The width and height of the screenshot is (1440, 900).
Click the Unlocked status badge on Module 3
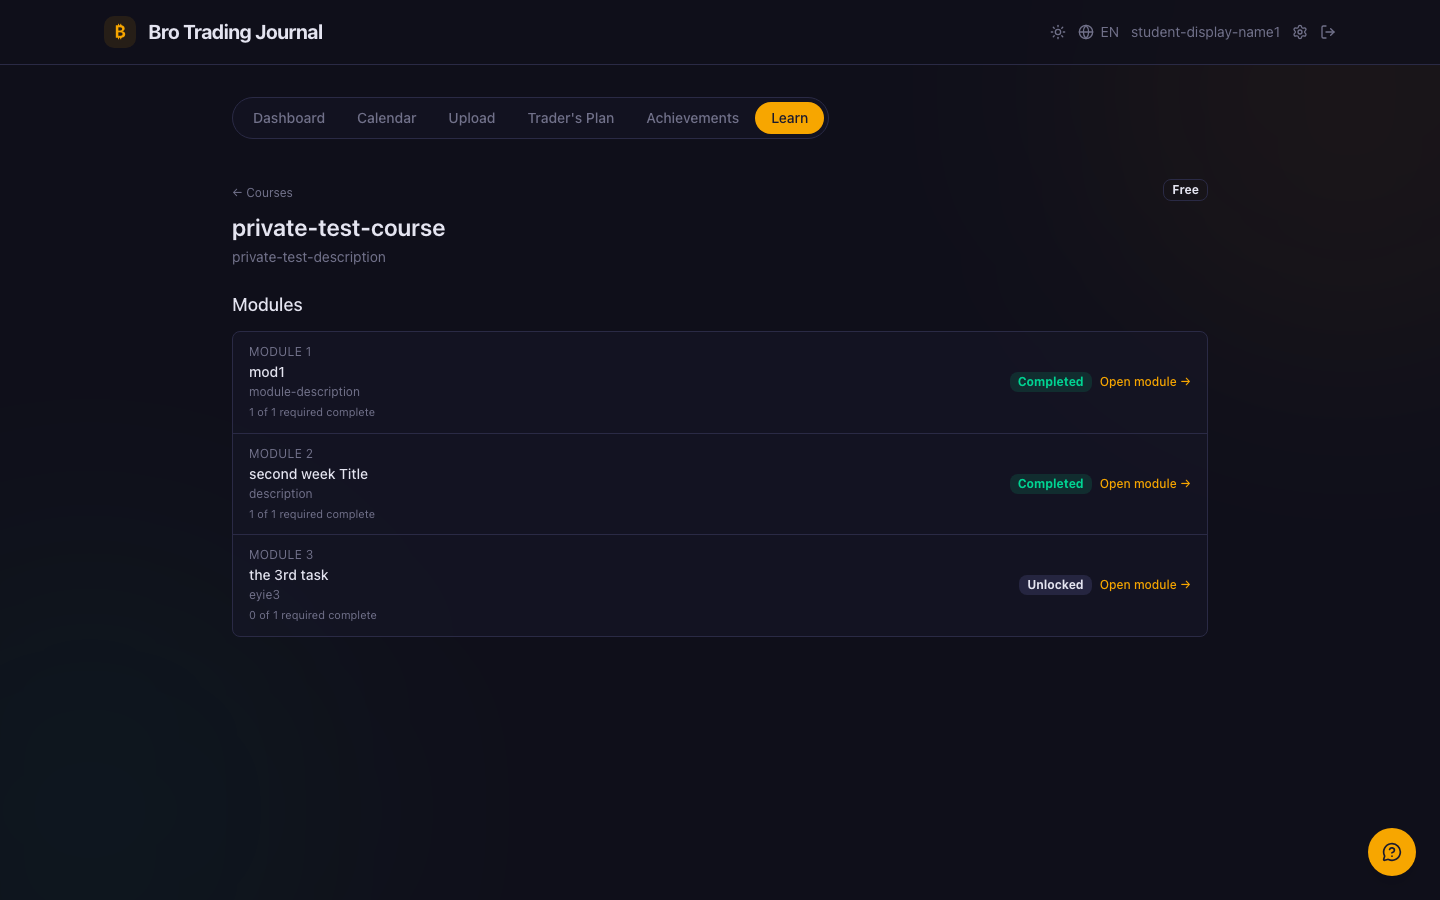coord(1055,585)
